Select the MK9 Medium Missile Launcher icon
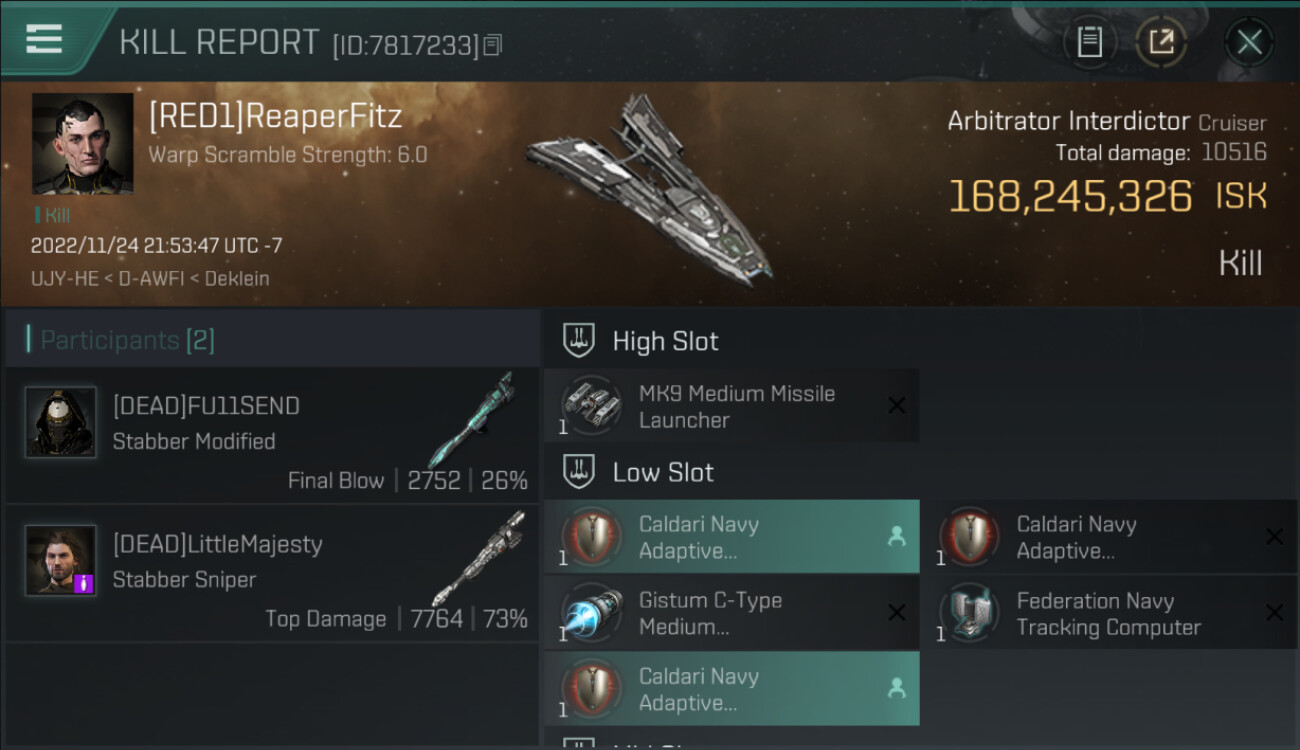The width and height of the screenshot is (1300, 750). tap(590, 406)
